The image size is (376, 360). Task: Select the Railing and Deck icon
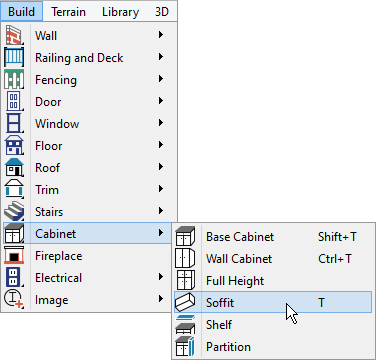point(14,57)
